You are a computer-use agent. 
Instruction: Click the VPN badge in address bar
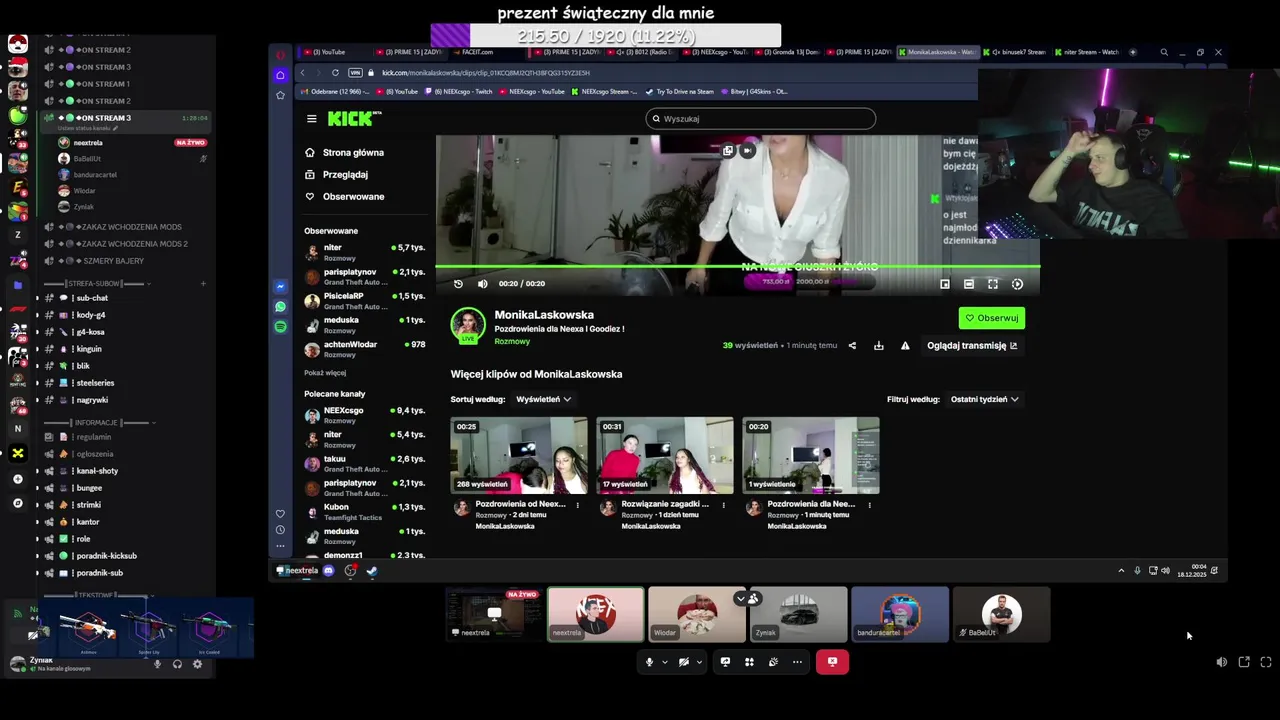click(x=355, y=73)
